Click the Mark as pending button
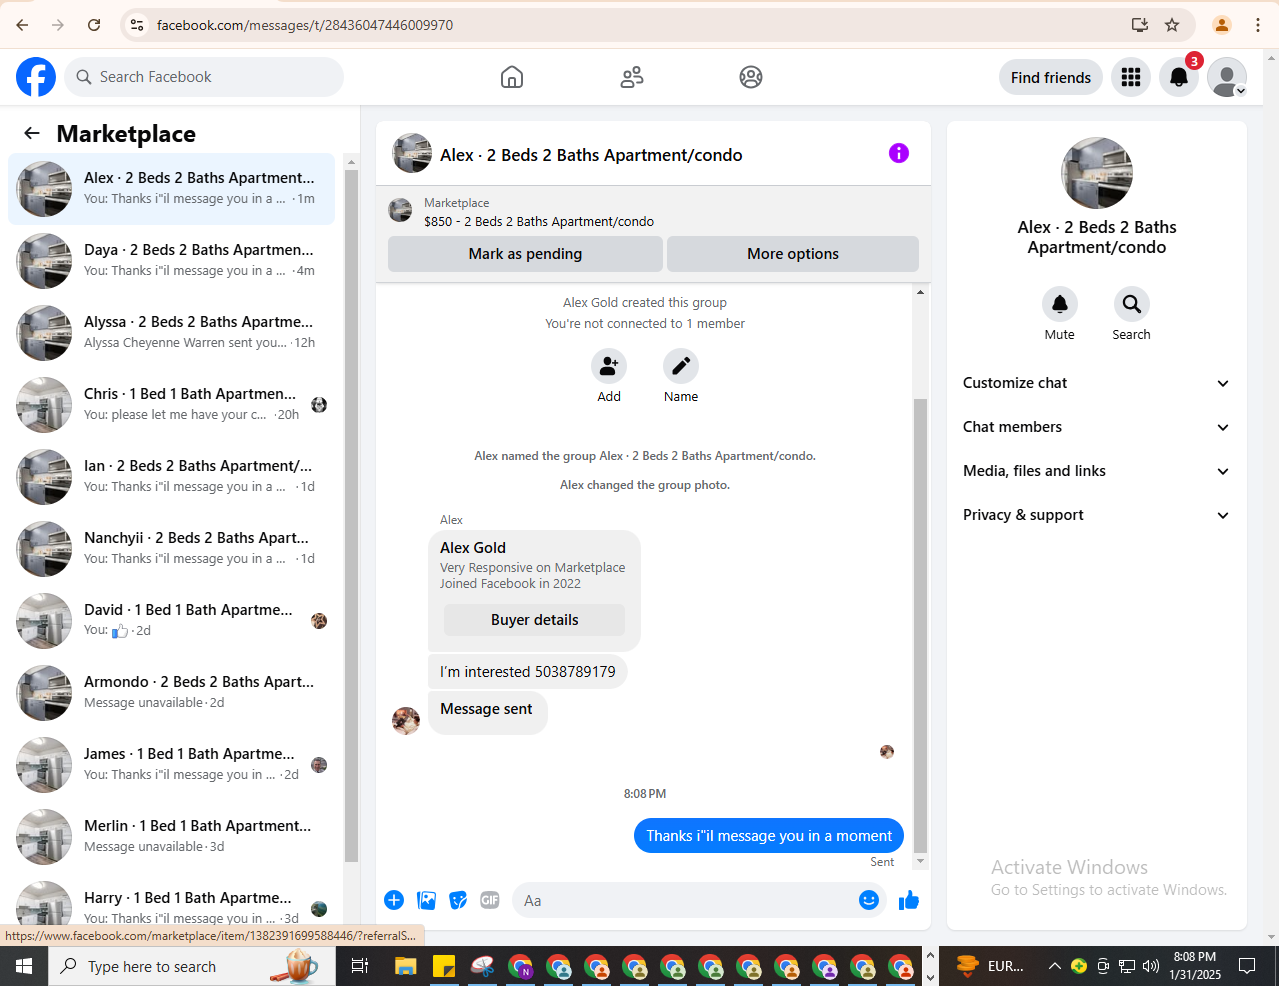Image resolution: width=1279 pixels, height=986 pixels. click(525, 254)
